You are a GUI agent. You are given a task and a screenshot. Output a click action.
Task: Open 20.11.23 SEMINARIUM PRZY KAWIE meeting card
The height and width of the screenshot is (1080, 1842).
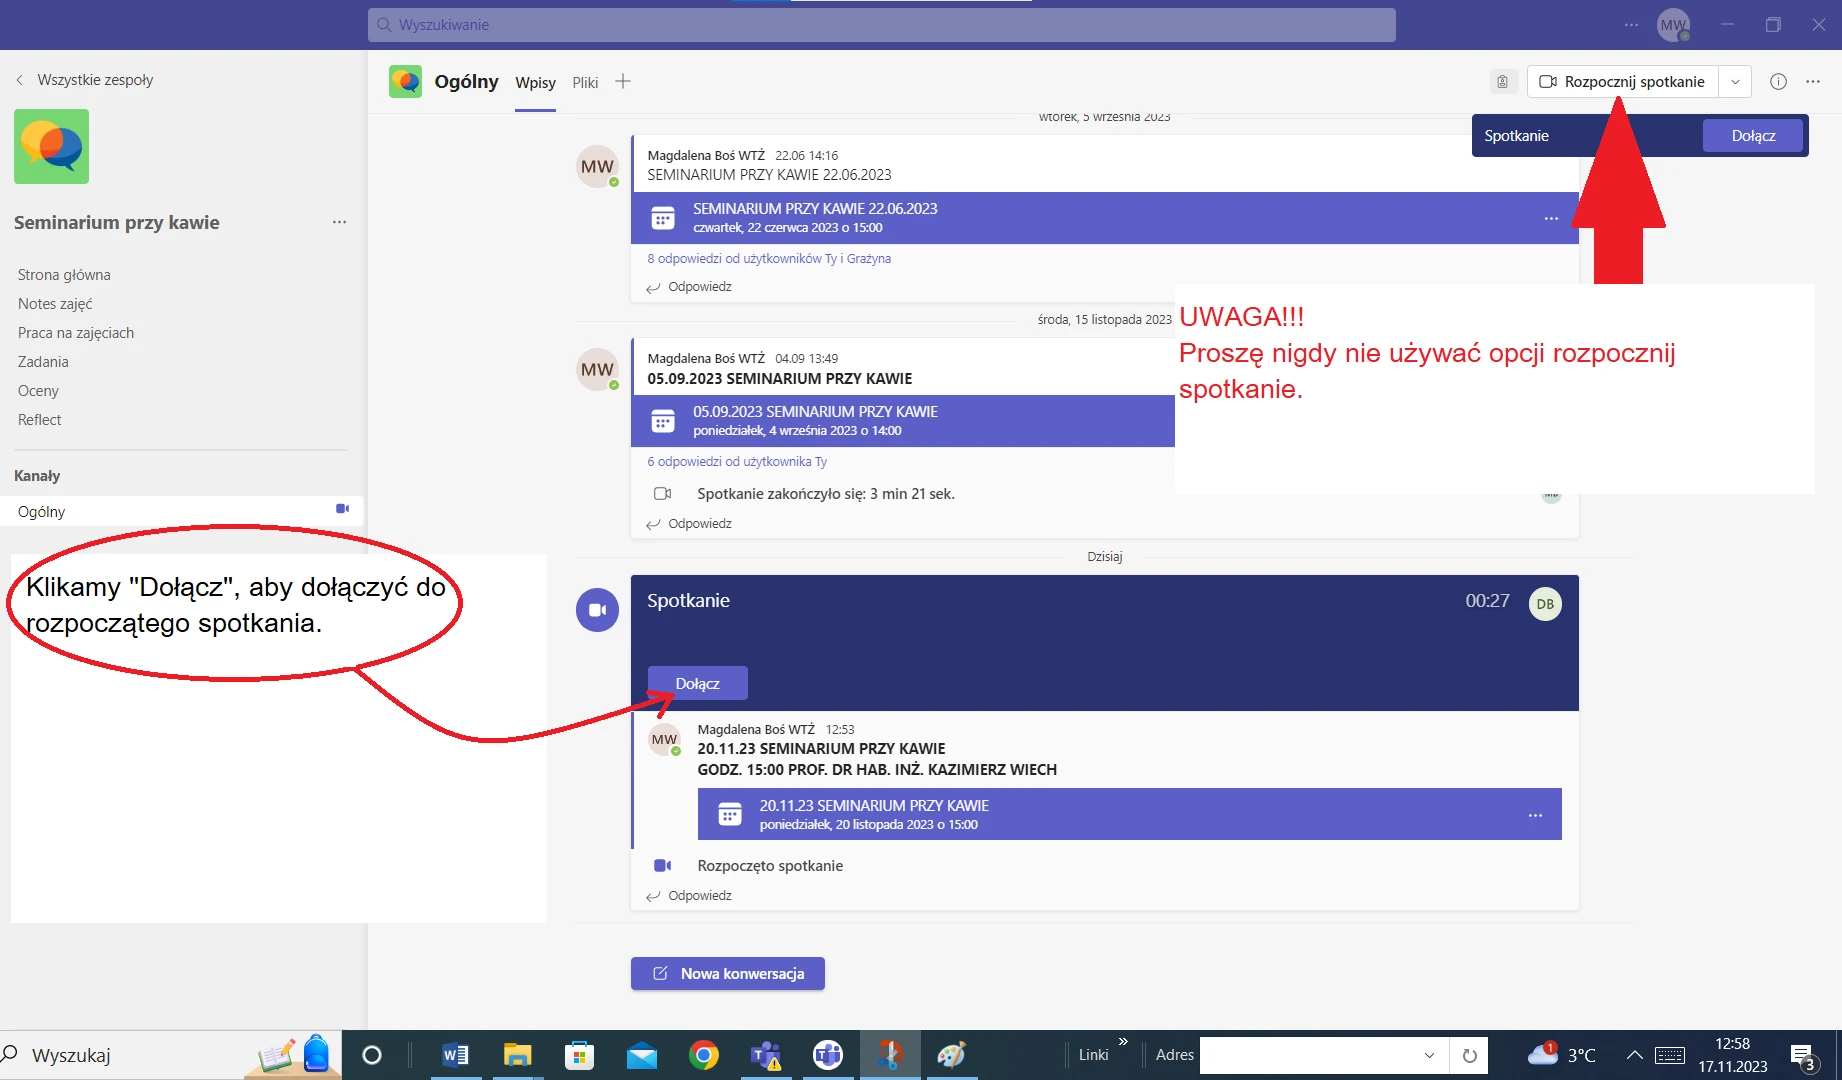coord(1129,814)
